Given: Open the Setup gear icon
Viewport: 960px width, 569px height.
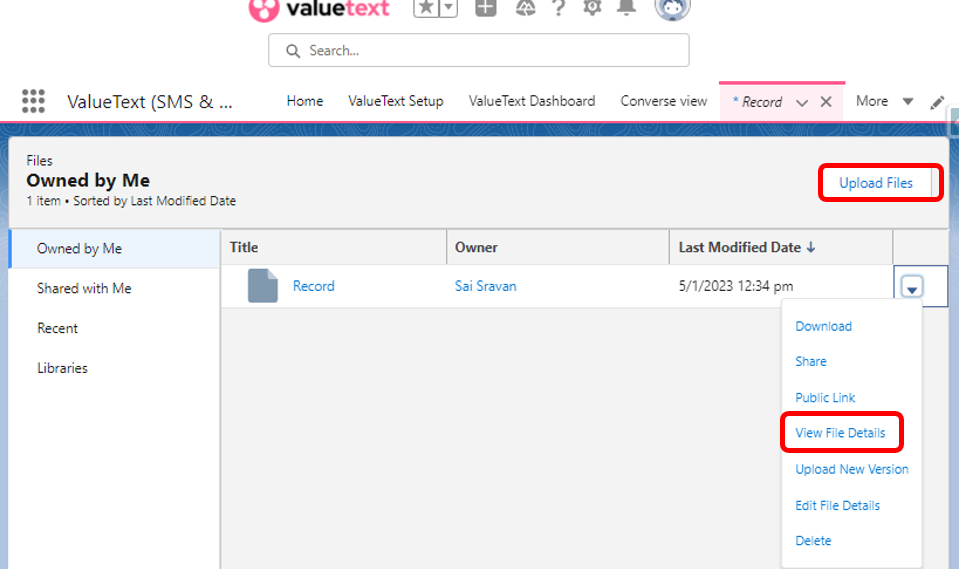Looking at the screenshot, I should point(593,8).
